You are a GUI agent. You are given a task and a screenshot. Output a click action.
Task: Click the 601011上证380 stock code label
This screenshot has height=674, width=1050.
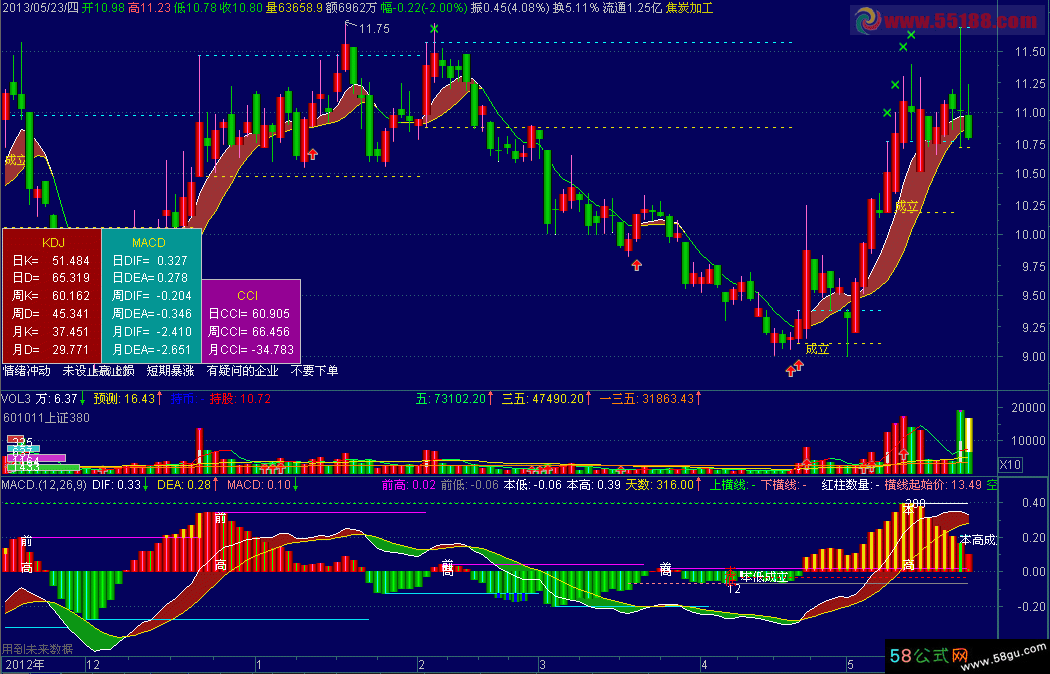[46, 418]
